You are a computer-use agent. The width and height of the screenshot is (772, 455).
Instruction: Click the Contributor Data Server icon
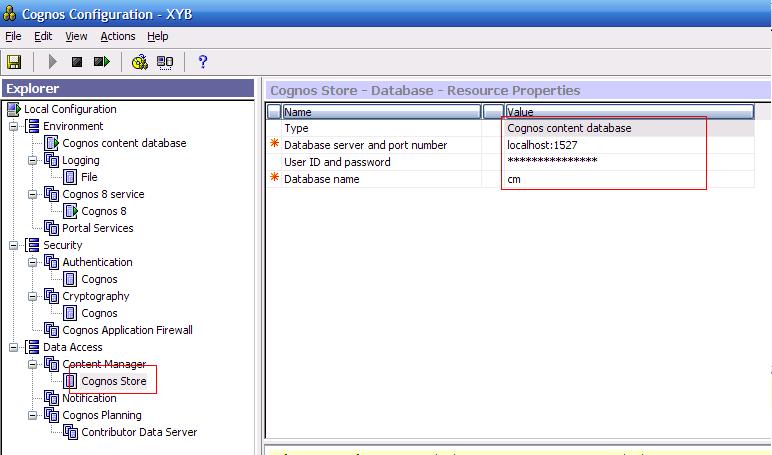tap(70, 432)
